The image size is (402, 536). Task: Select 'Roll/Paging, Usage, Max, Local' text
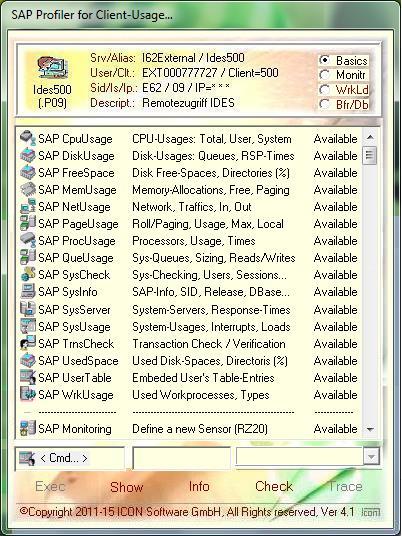coord(208,224)
